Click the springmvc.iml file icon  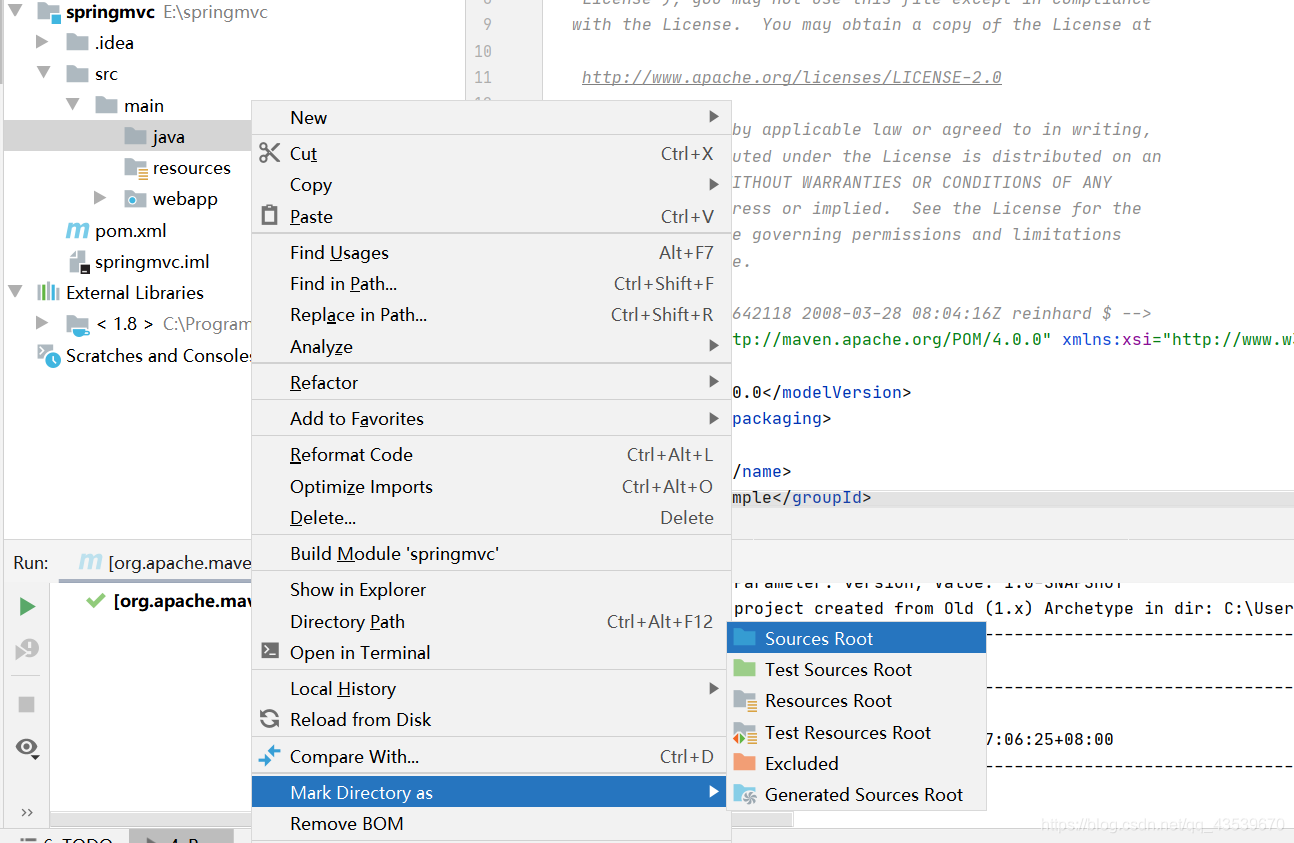(79, 262)
